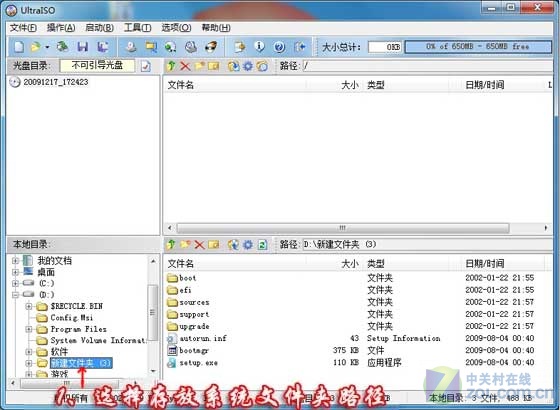Go up one level in the local directory toolbar
The width and height of the screenshot is (560, 410).
pos(171,245)
